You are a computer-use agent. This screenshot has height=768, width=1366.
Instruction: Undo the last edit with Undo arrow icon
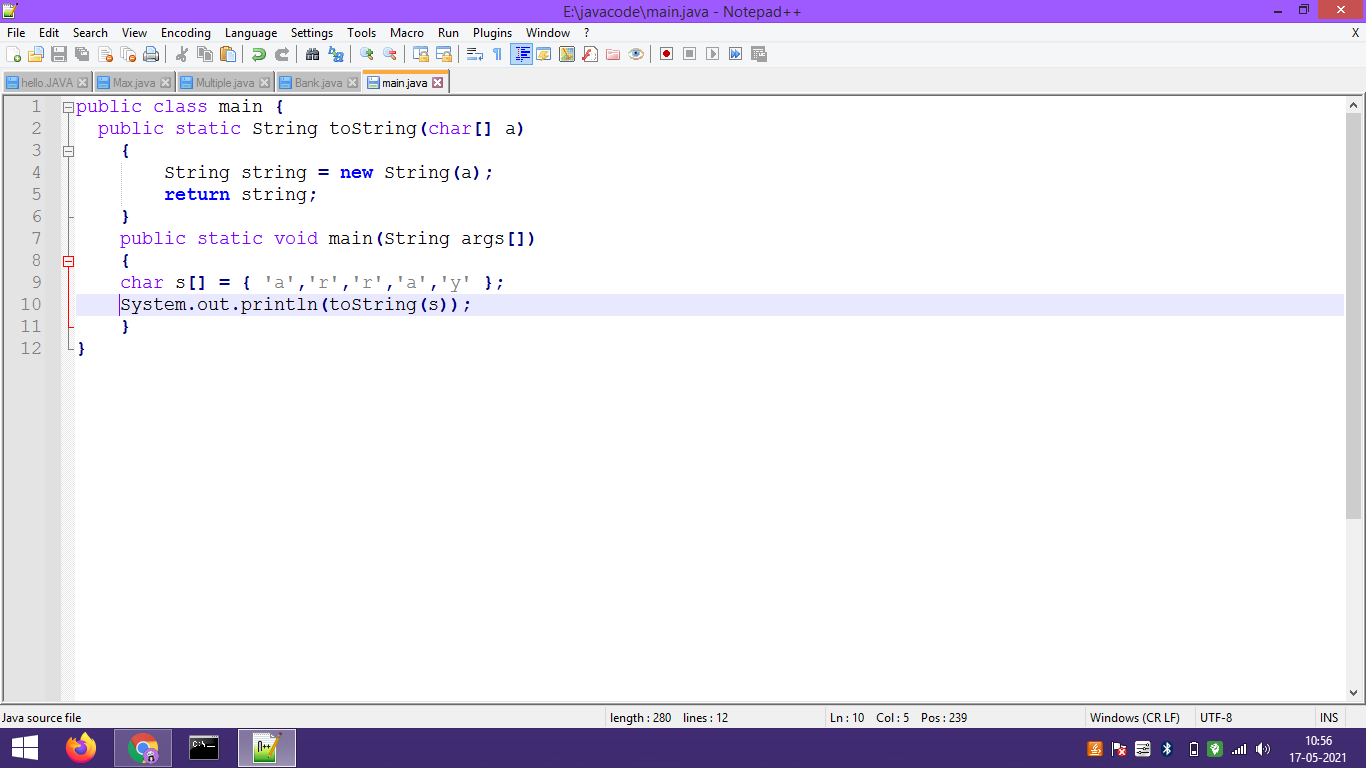[x=258, y=54]
